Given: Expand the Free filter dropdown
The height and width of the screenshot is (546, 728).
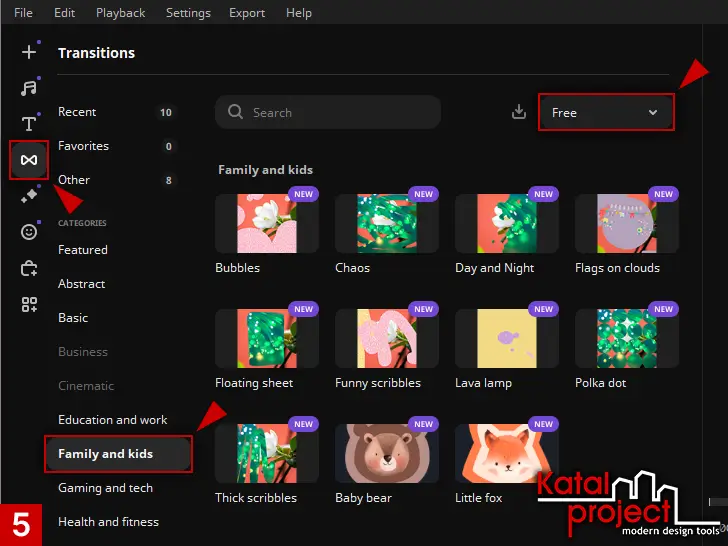Looking at the screenshot, I should point(606,112).
